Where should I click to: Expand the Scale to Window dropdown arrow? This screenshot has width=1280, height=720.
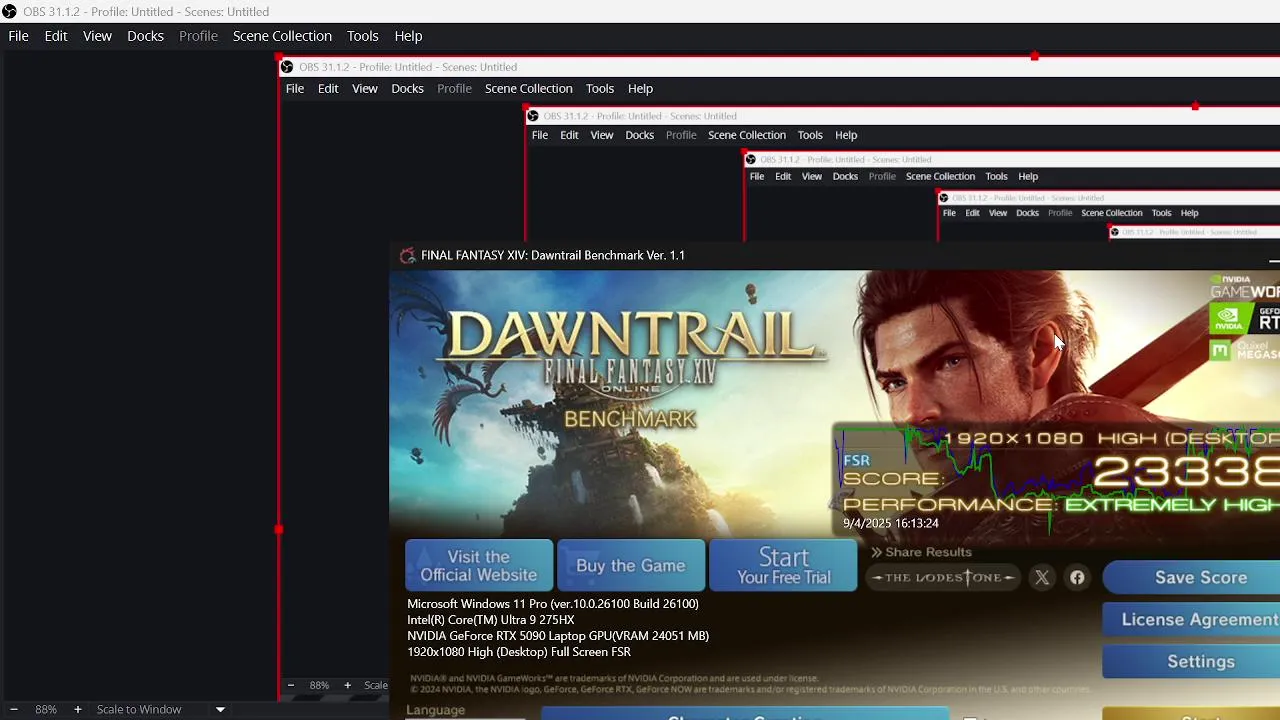click(x=220, y=710)
